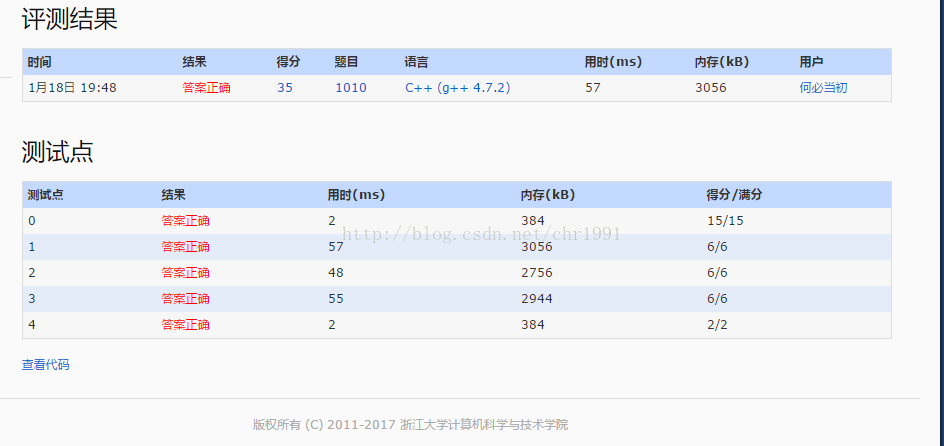
Task: Click 答案正确 for test point 2
Action: 185,273
